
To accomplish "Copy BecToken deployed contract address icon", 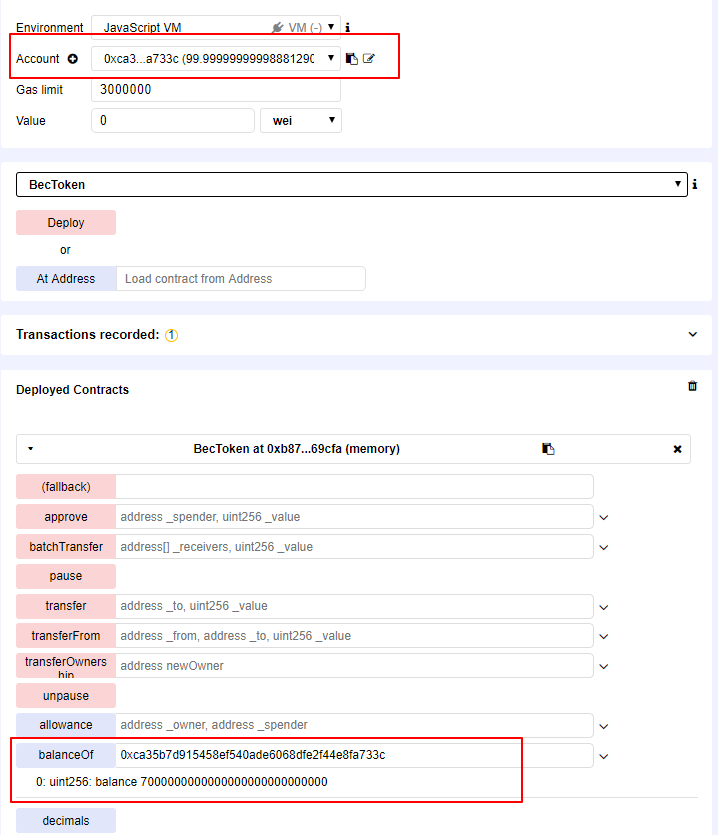I will (548, 449).
